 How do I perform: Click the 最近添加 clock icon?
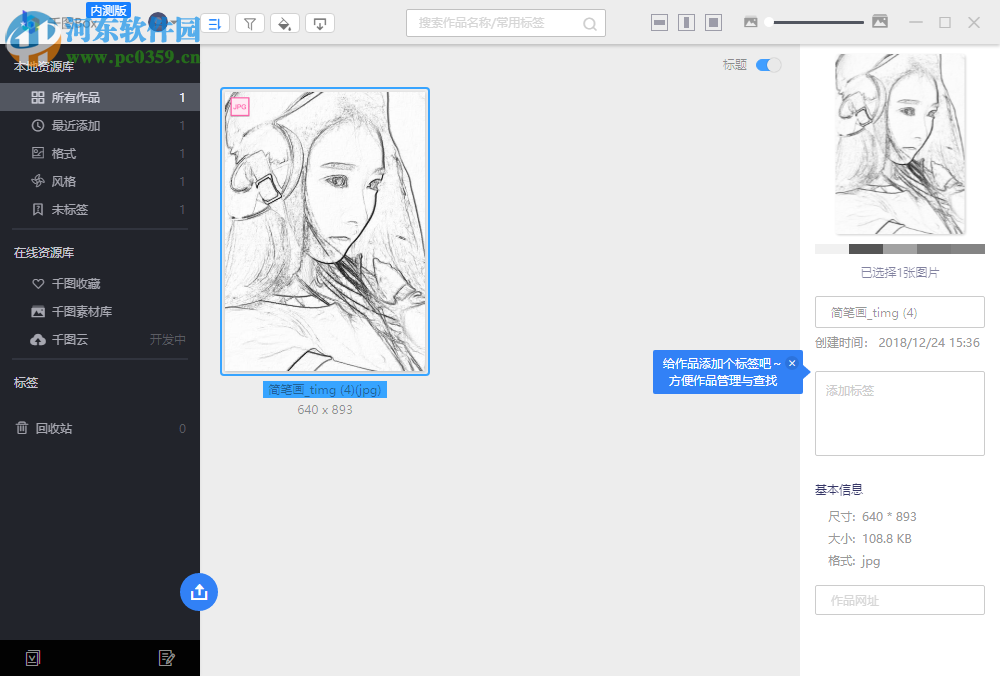(38, 126)
